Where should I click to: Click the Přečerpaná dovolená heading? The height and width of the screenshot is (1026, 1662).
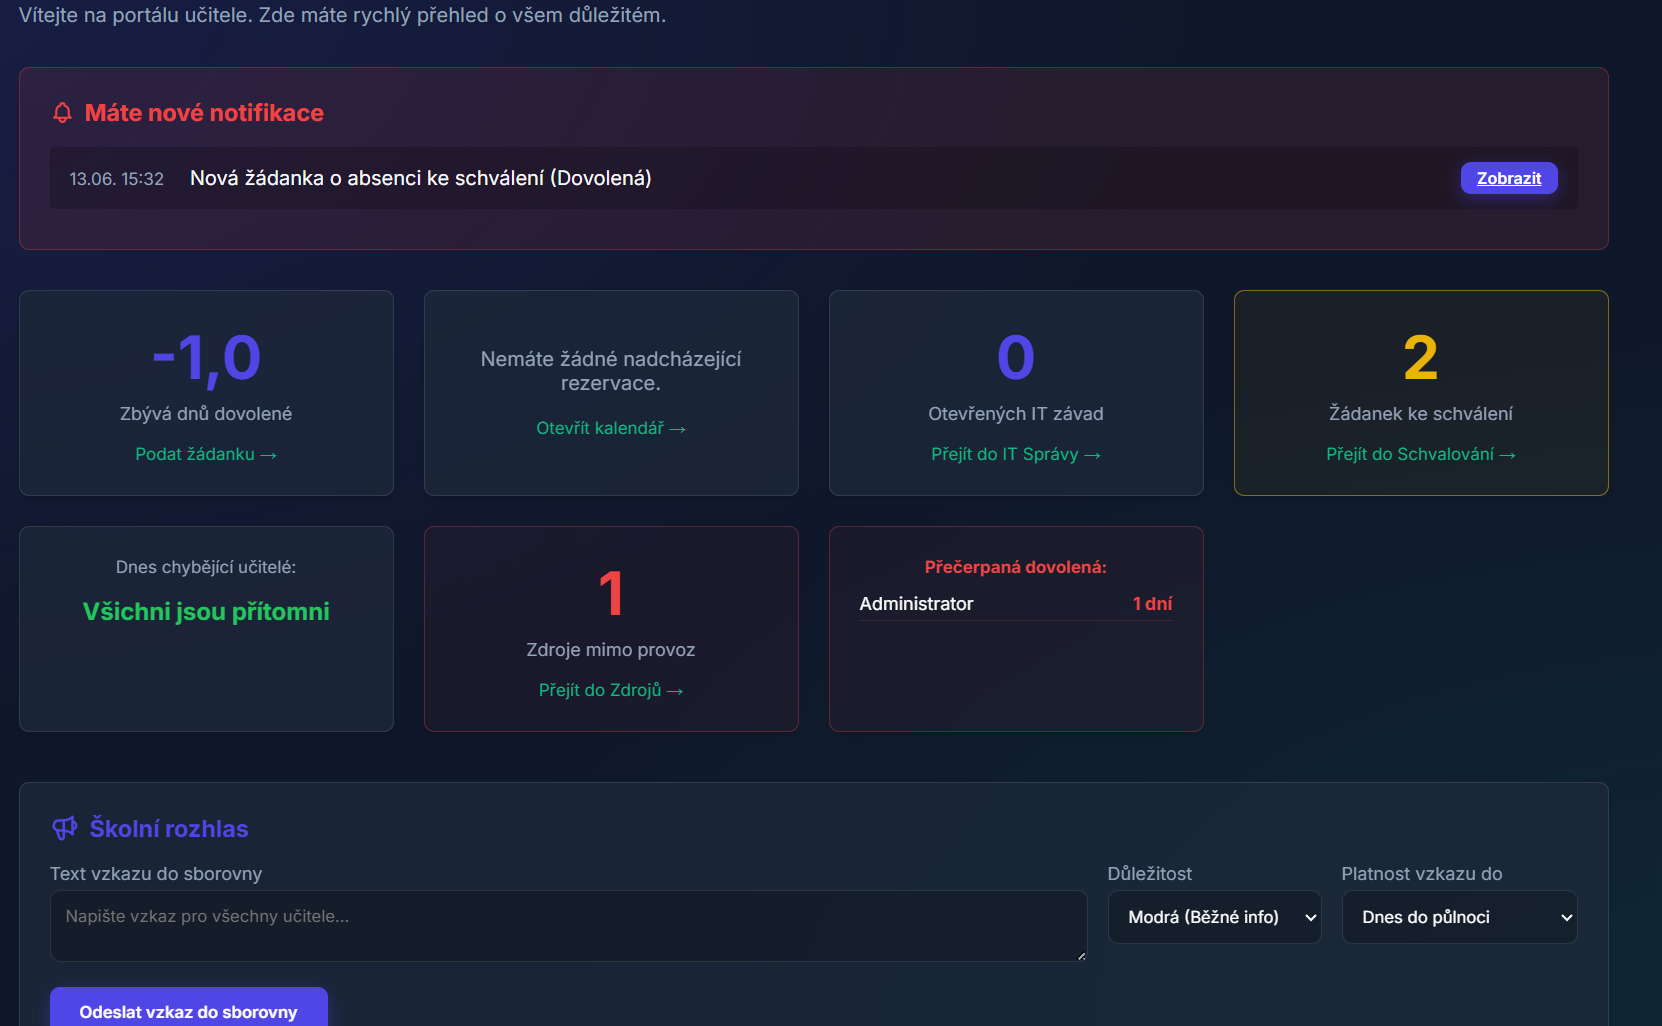1016,567
